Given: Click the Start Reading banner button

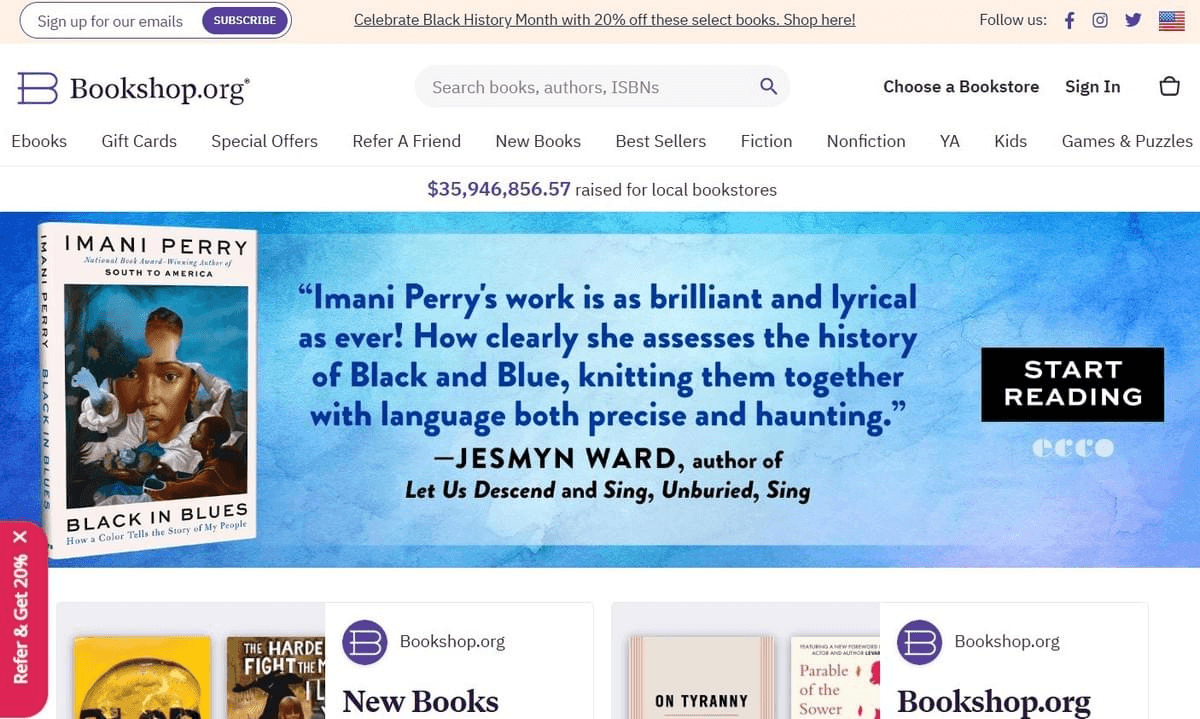Looking at the screenshot, I should coord(1072,384).
